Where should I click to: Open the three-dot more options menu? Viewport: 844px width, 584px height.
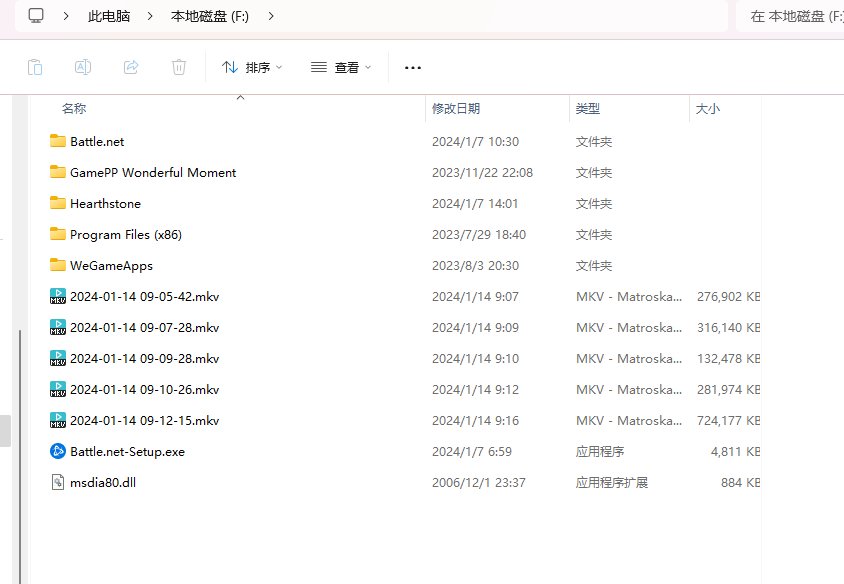(x=413, y=68)
